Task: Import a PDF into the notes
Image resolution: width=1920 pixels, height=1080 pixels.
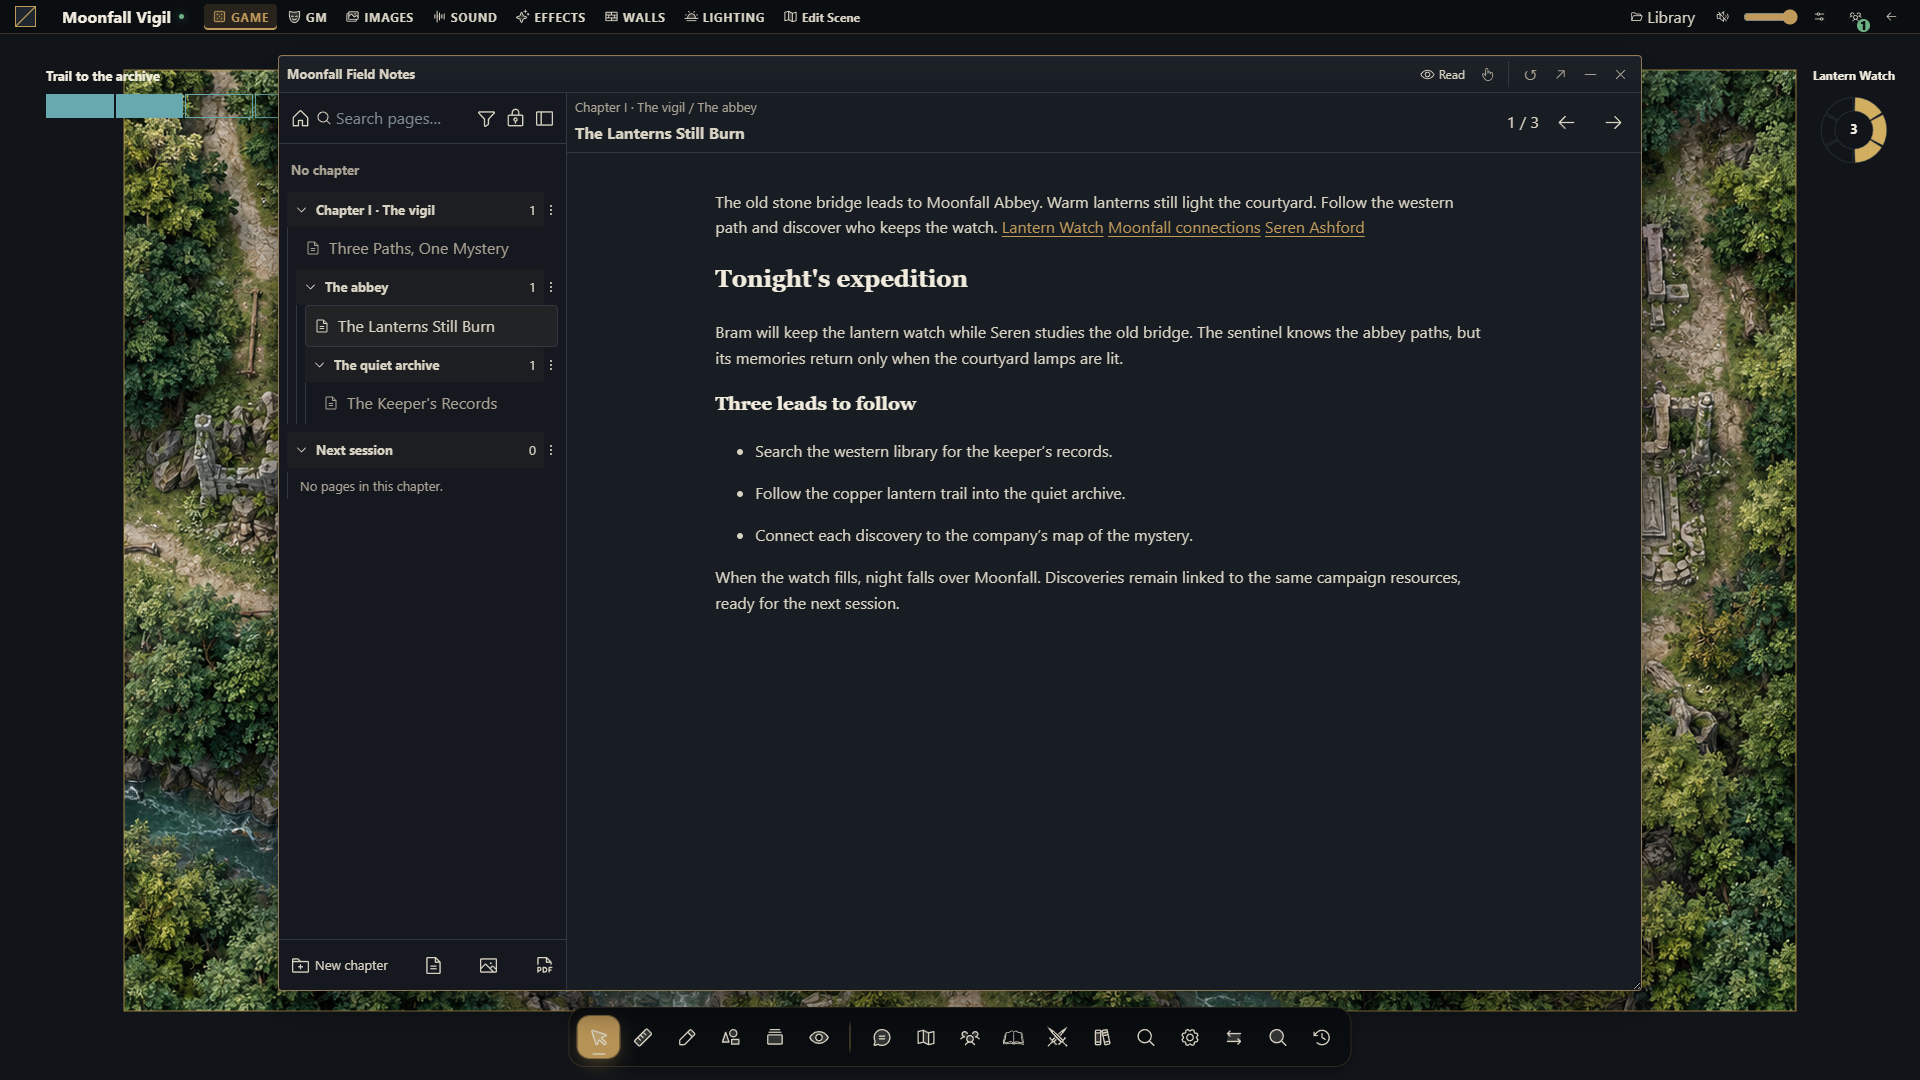Action: (544, 965)
